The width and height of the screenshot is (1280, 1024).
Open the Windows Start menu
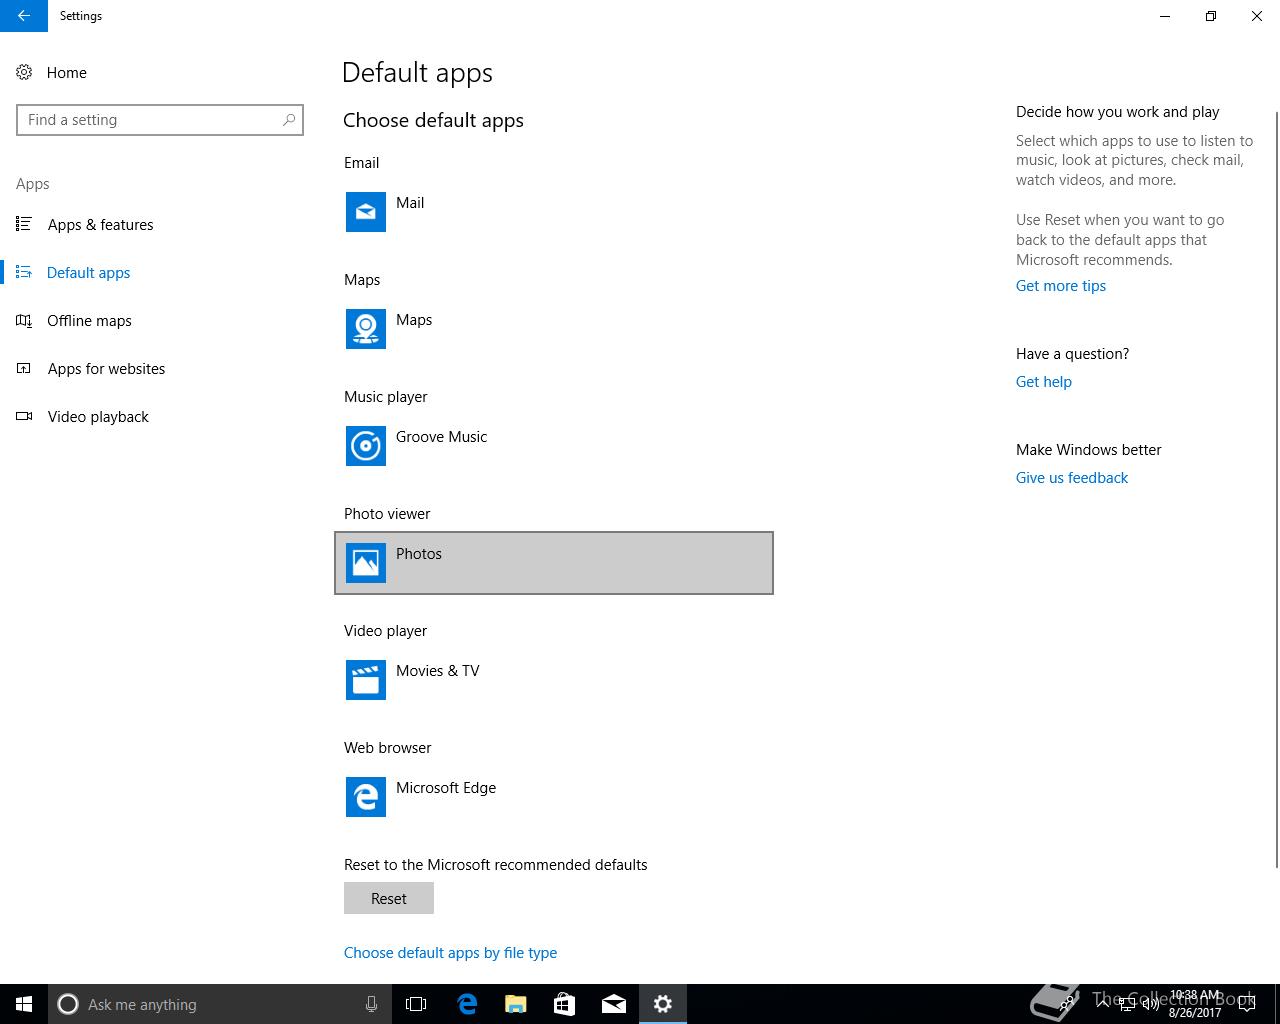(24, 1004)
